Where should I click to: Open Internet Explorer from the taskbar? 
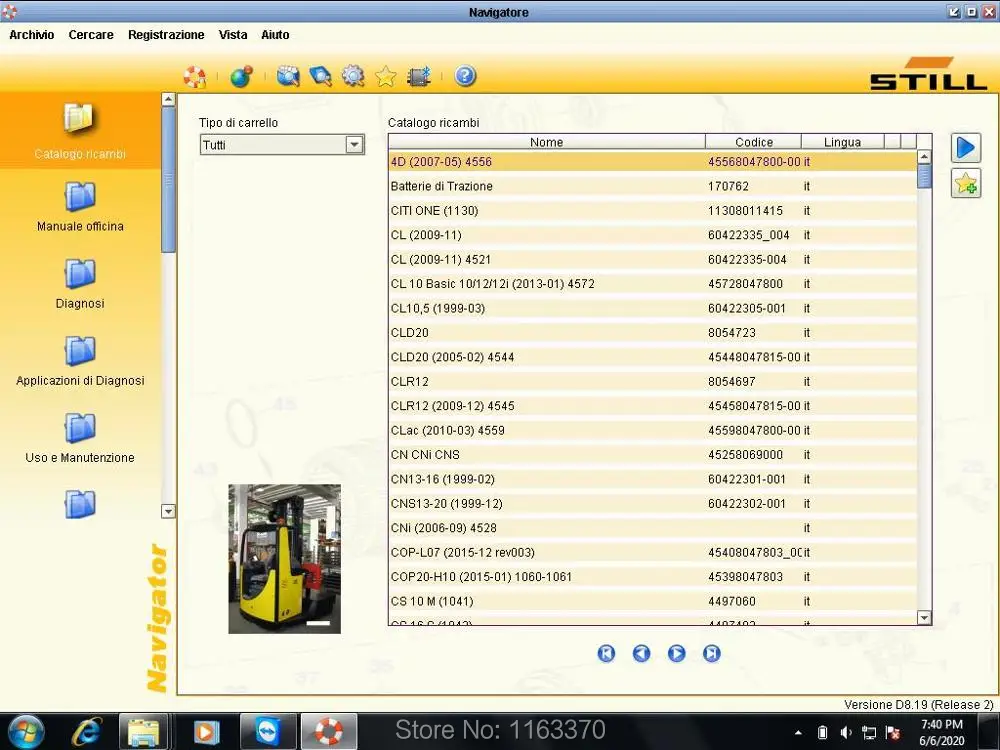click(87, 732)
